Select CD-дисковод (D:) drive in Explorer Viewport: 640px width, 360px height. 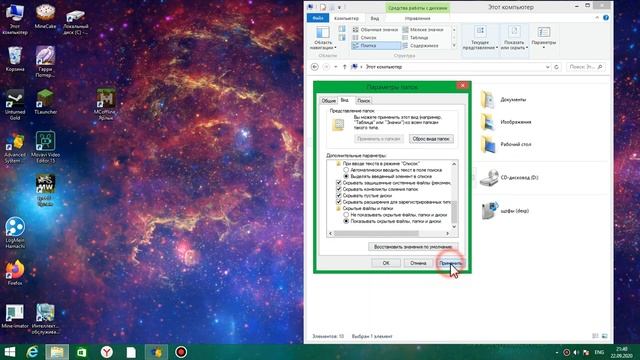pyautogui.click(x=509, y=178)
